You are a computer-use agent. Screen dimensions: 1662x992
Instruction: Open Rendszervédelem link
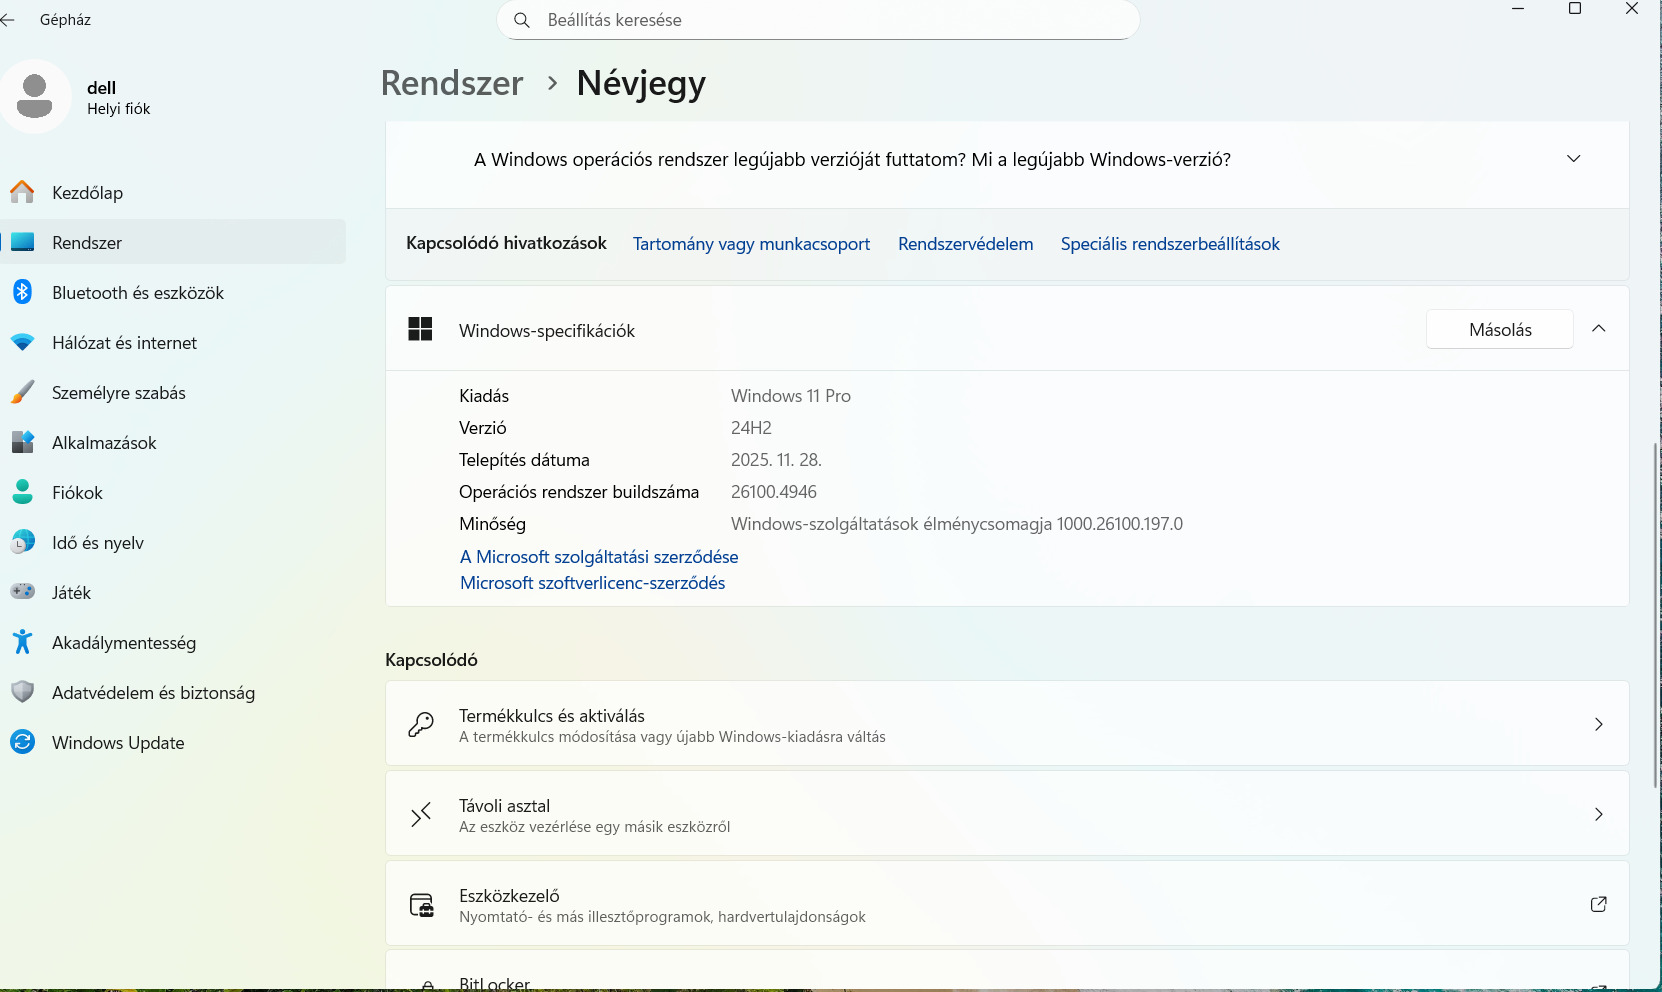965,244
